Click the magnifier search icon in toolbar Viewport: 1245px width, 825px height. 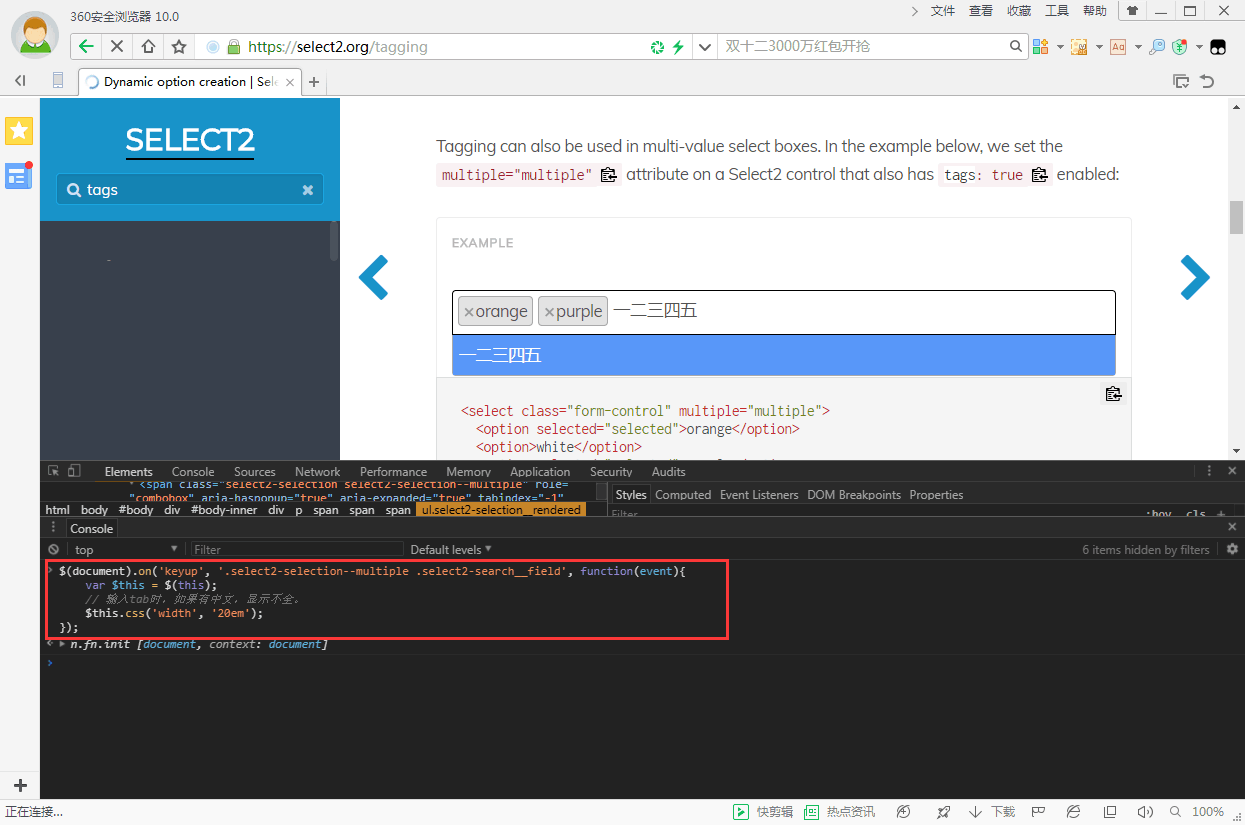pyautogui.click(x=1157, y=46)
